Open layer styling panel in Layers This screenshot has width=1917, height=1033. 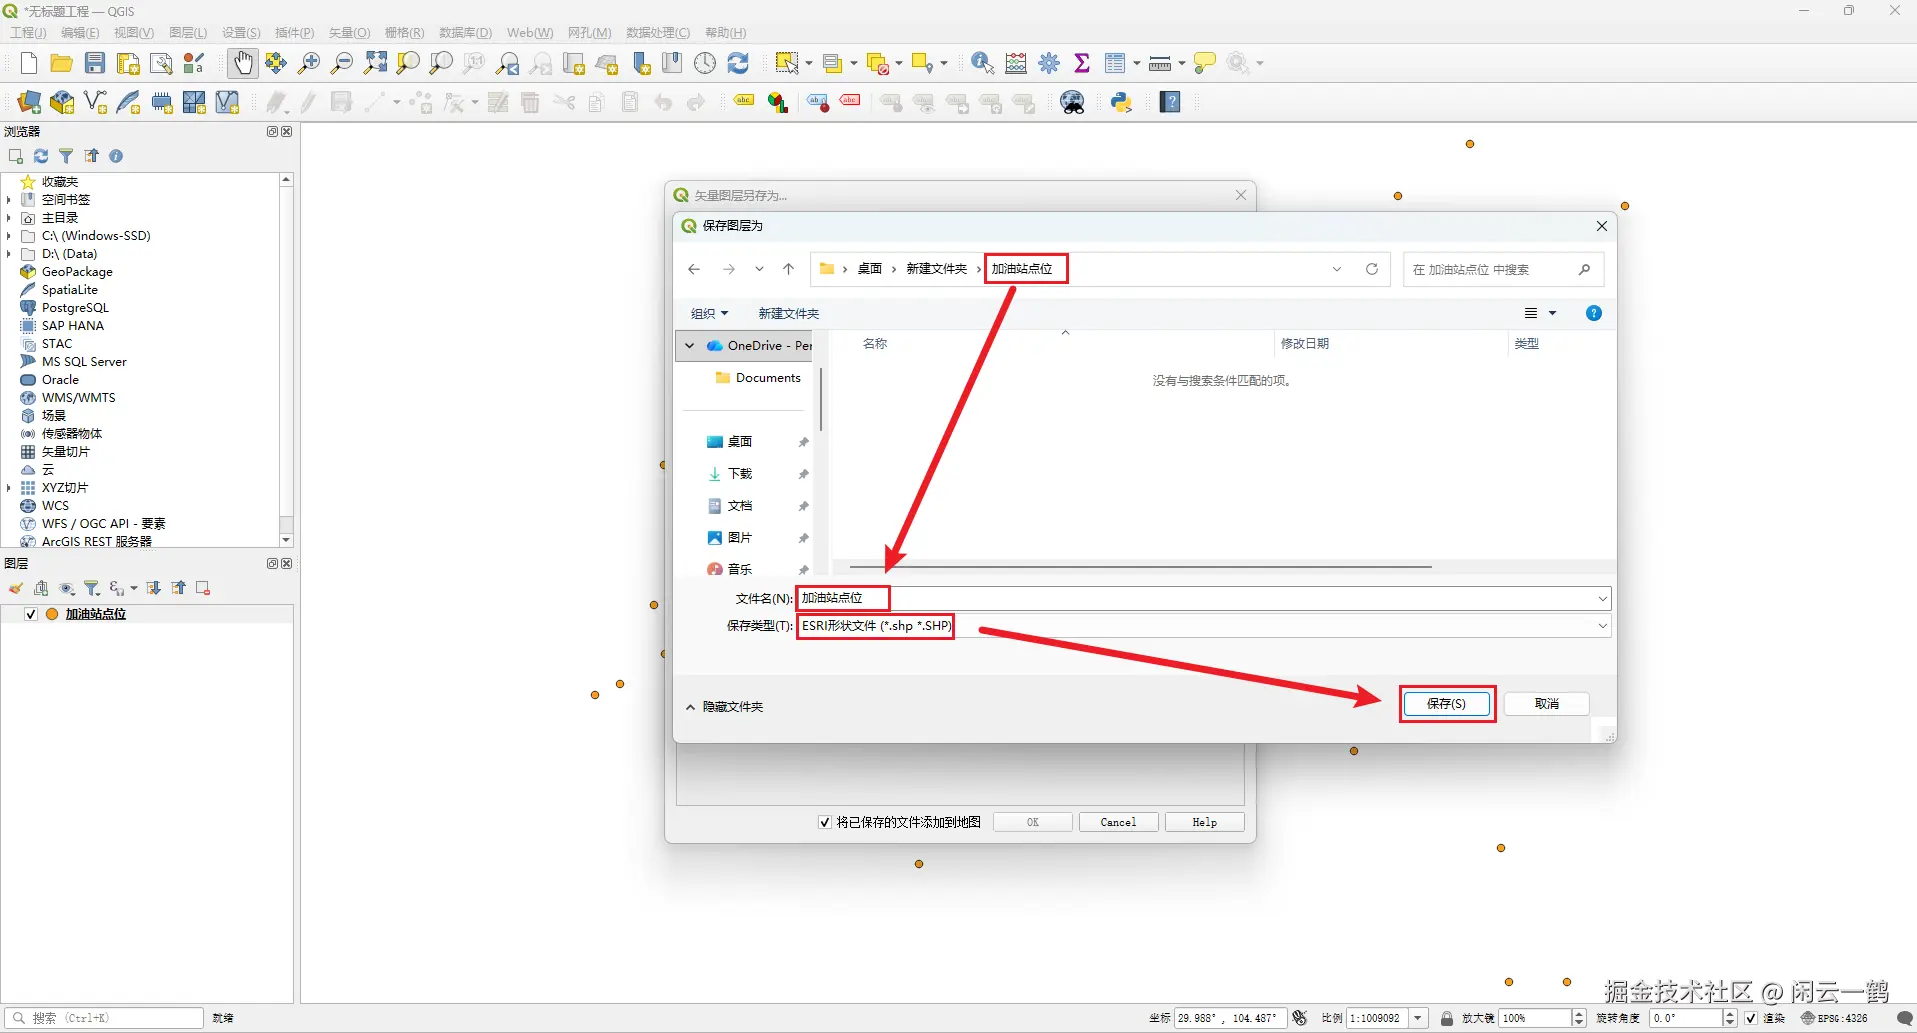pos(16,588)
